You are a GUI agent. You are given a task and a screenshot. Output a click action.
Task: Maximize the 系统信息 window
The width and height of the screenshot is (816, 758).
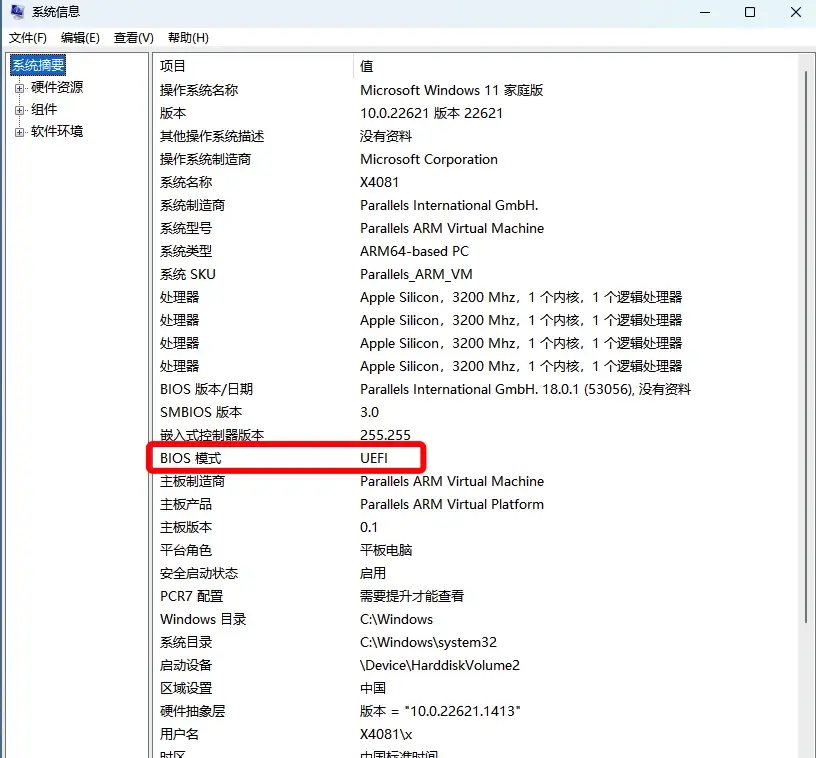[x=750, y=12]
